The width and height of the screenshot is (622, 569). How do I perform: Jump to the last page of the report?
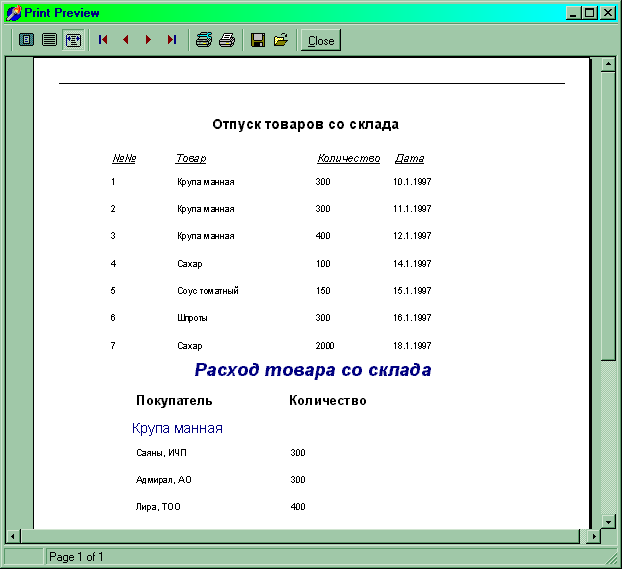tap(171, 40)
